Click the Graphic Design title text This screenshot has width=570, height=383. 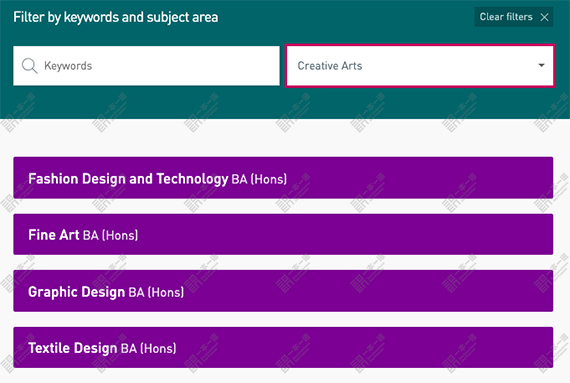(76, 292)
